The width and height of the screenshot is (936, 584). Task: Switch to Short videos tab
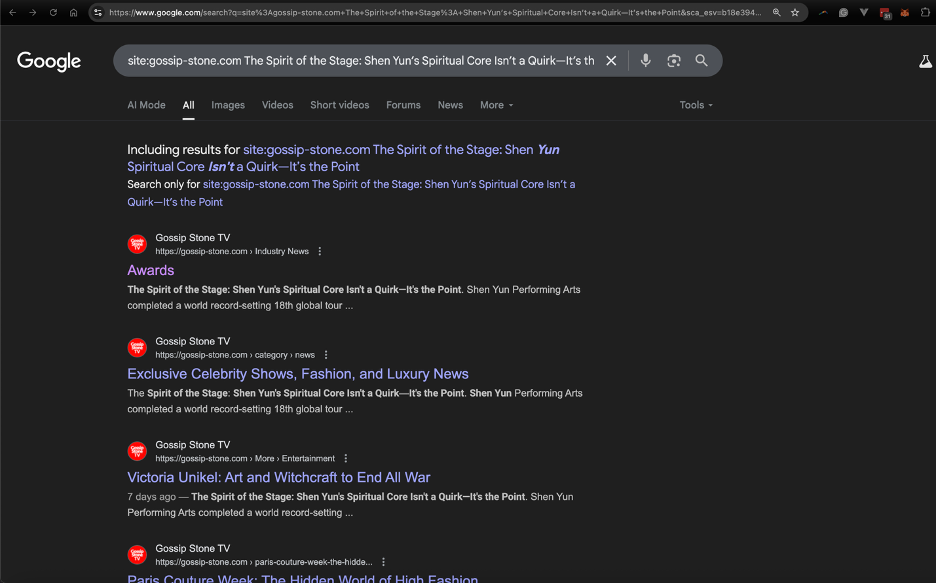(340, 105)
